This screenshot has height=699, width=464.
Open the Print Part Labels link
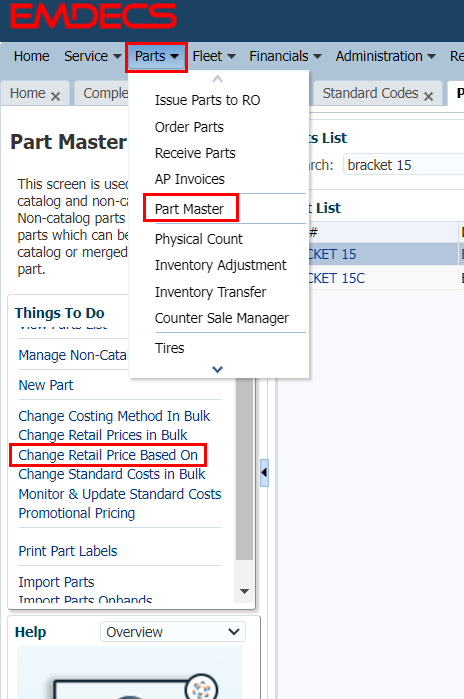point(68,551)
